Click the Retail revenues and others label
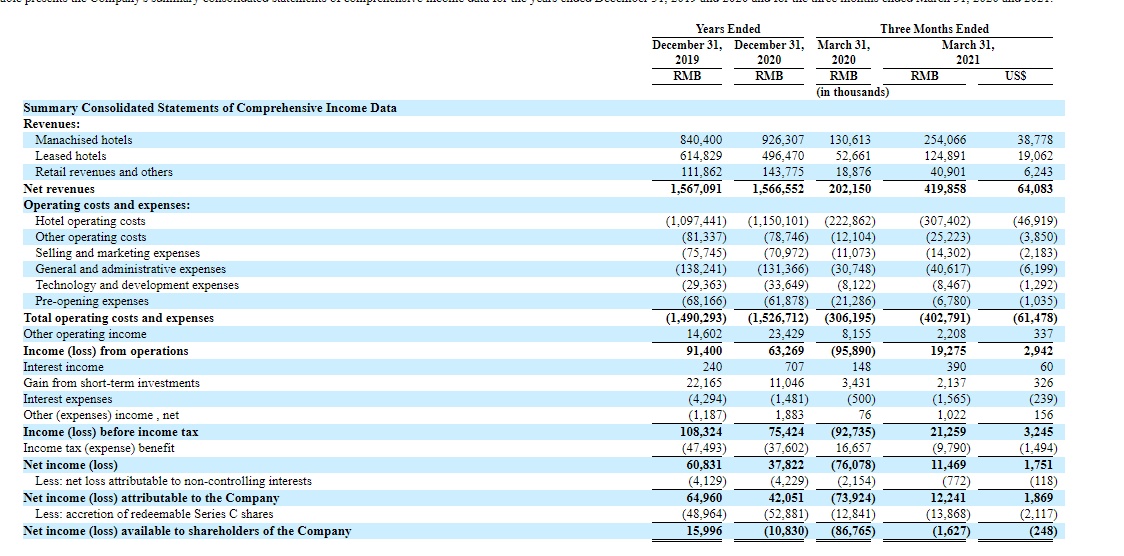The width and height of the screenshot is (1124, 556). pyautogui.click(x=103, y=172)
